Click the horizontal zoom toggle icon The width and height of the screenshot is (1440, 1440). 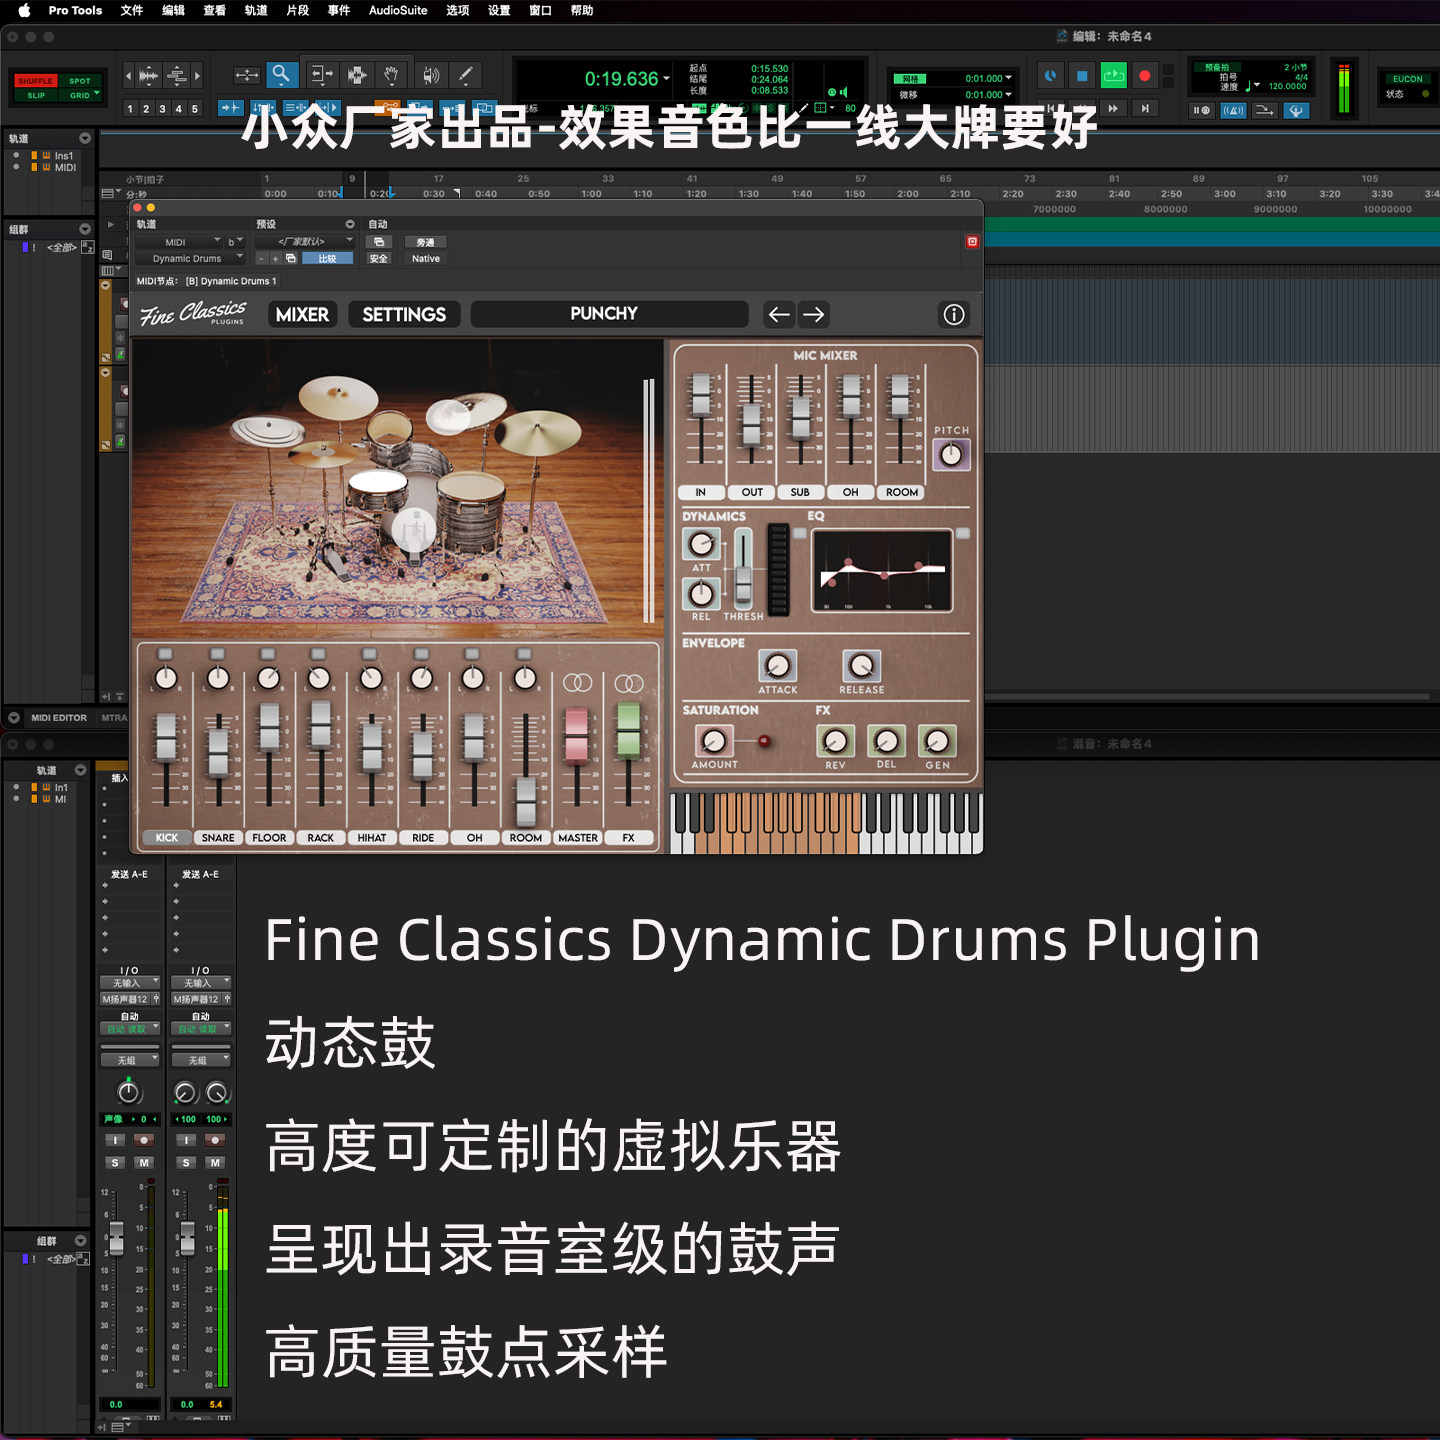click(x=246, y=75)
